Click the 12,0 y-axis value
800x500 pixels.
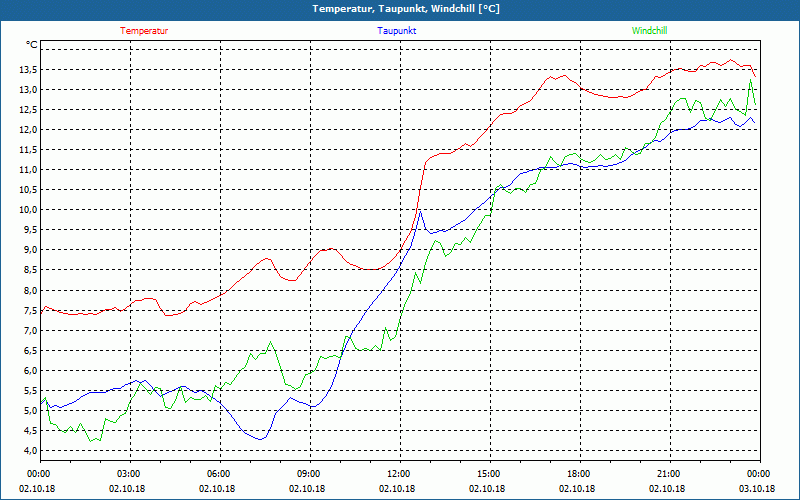click(x=29, y=130)
